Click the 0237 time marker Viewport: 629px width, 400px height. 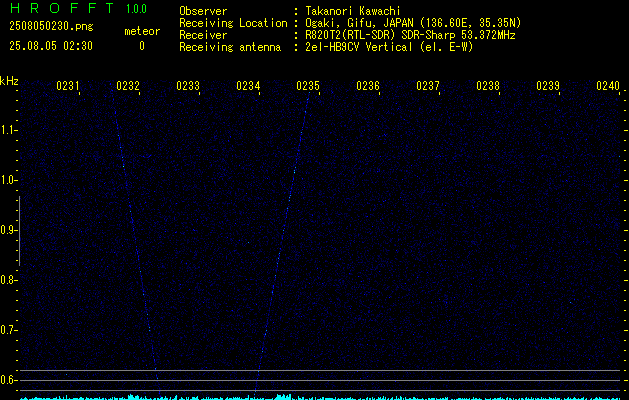click(428, 85)
